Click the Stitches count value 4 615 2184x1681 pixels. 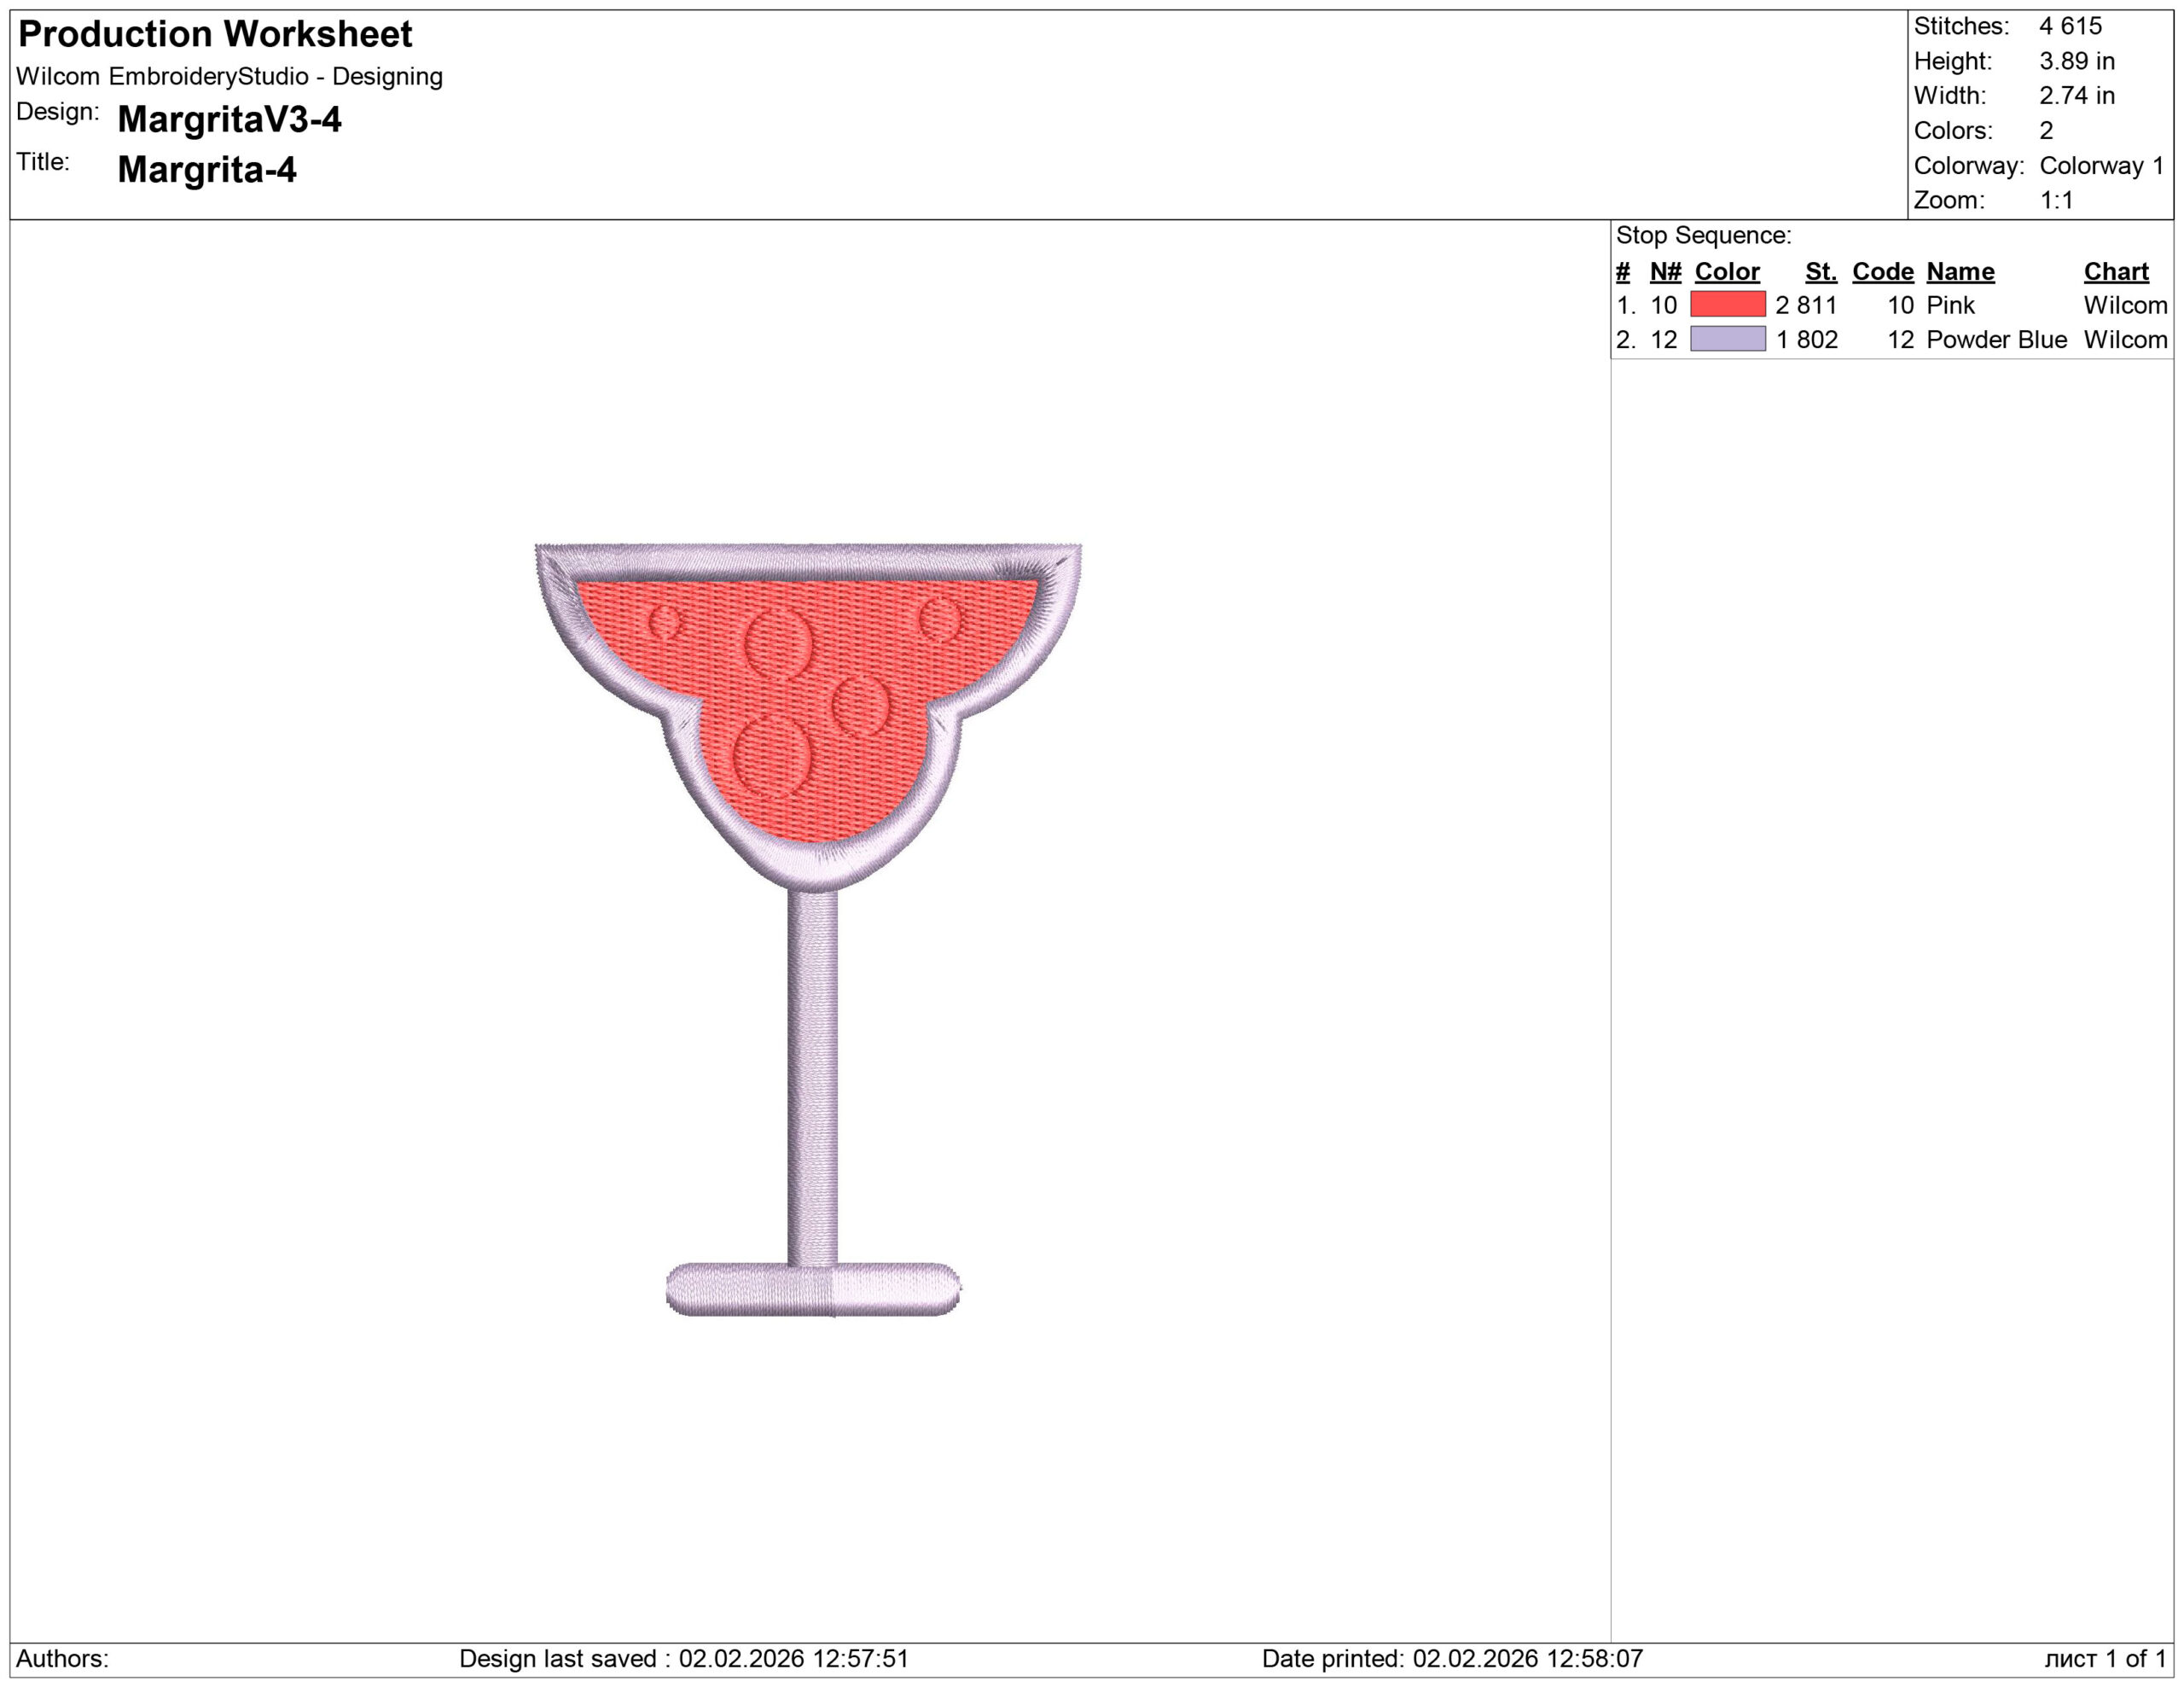2070,26
